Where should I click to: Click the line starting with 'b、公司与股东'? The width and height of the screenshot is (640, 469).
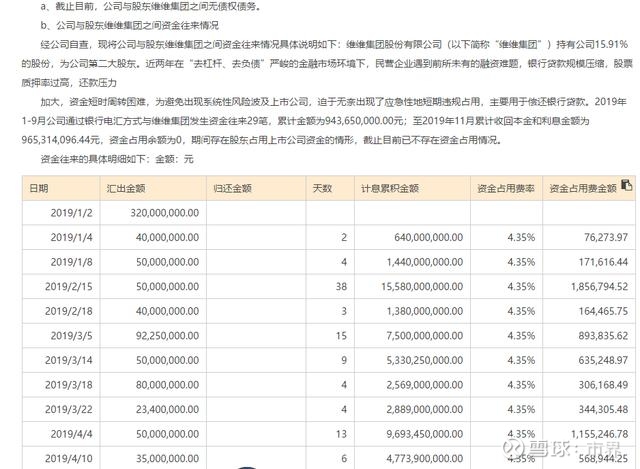[129, 25]
